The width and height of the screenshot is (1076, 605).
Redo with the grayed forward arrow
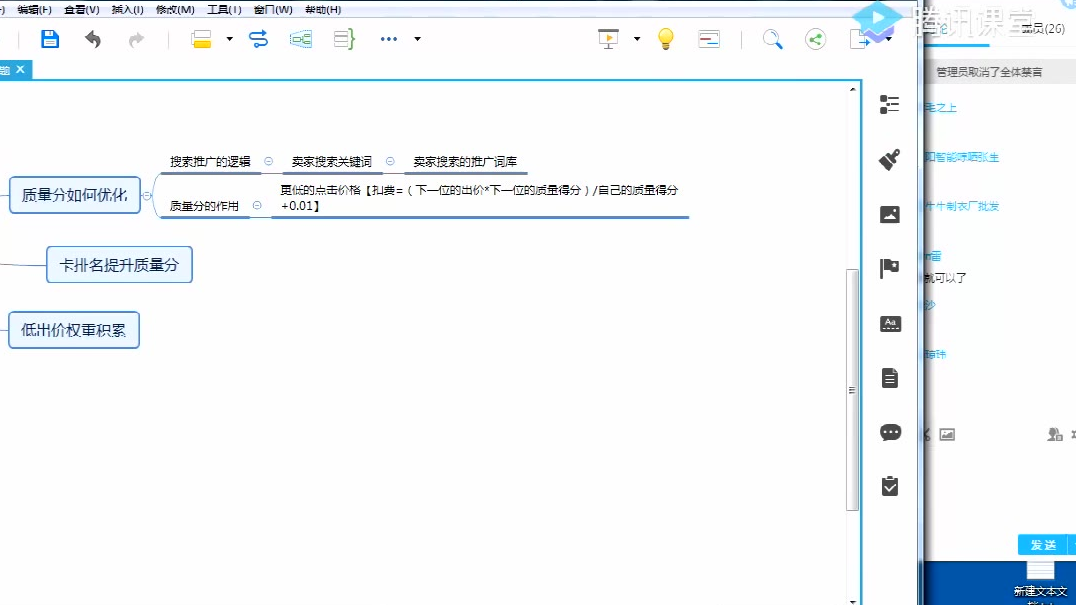(137, 39)
